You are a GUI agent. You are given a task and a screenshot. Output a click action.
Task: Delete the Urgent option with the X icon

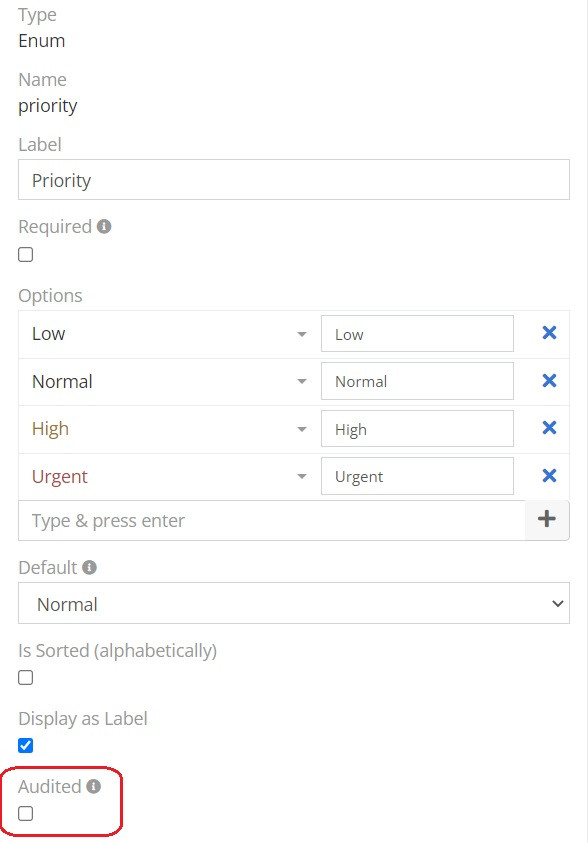click(549, 475)
